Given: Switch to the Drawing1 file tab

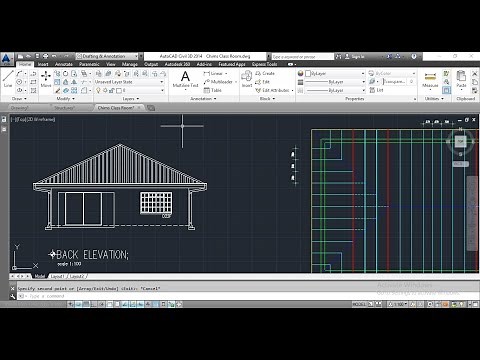Looking at the screenshot, I should [x=19, y=108].
